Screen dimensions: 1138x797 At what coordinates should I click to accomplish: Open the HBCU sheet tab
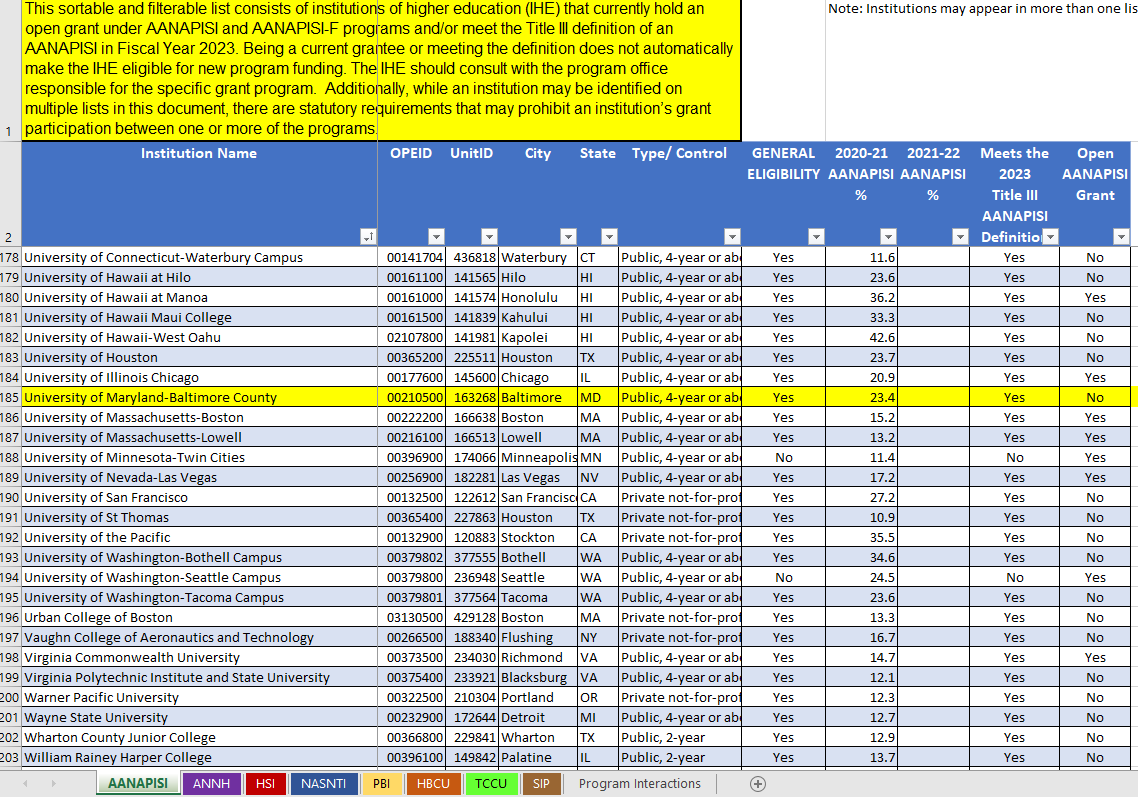433,784
